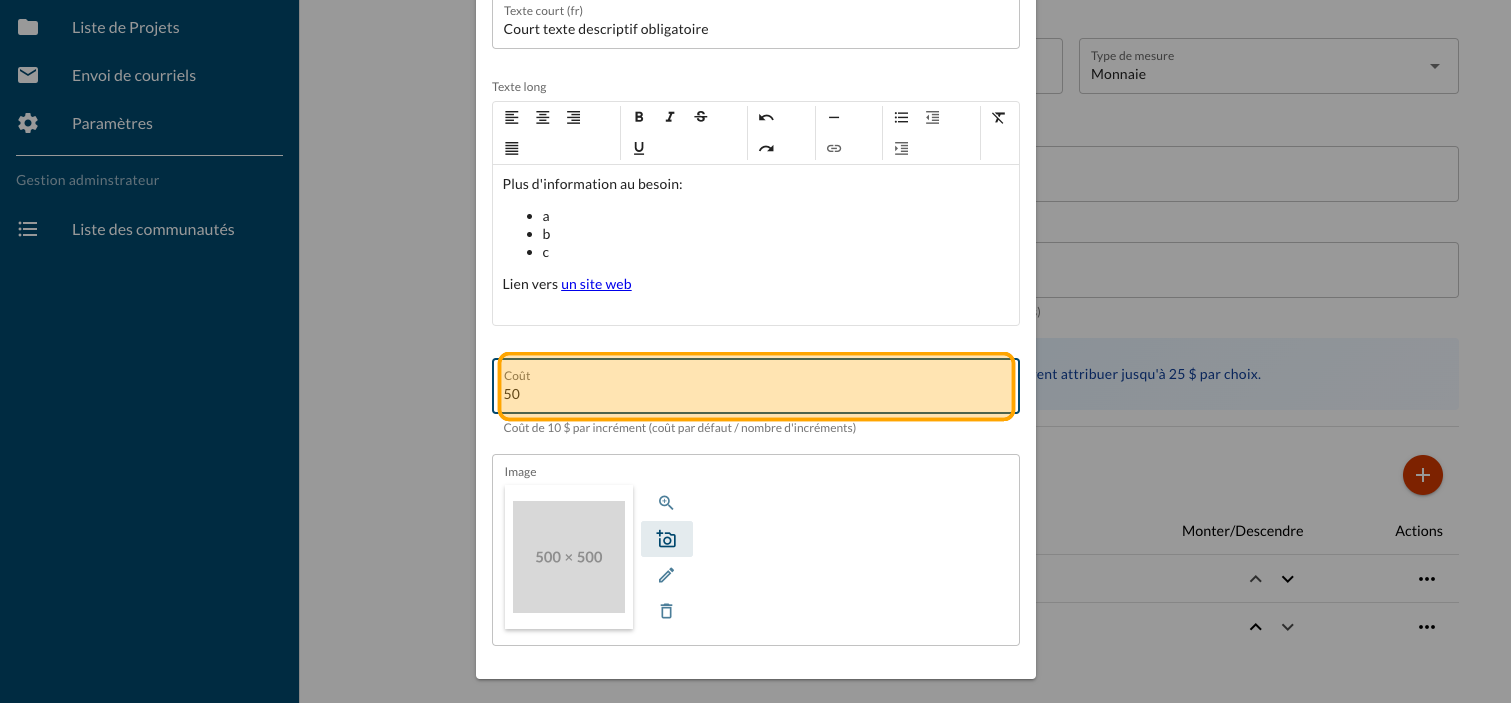1511x703 pixels.
Task: Go to Liste des communautés
Action: click(153, 230)
